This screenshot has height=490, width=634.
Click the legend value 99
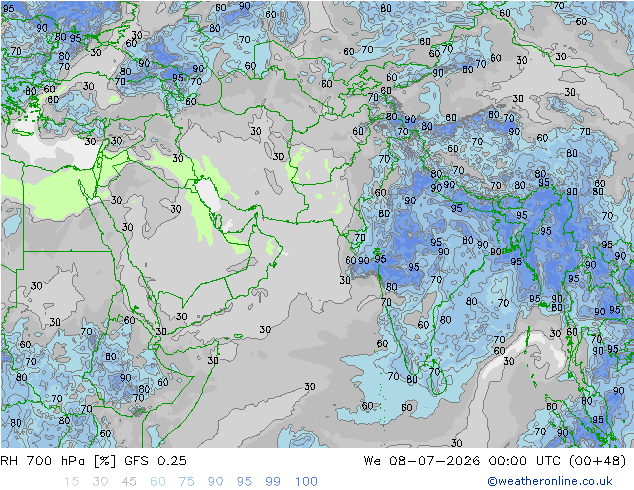click(273, 482)
